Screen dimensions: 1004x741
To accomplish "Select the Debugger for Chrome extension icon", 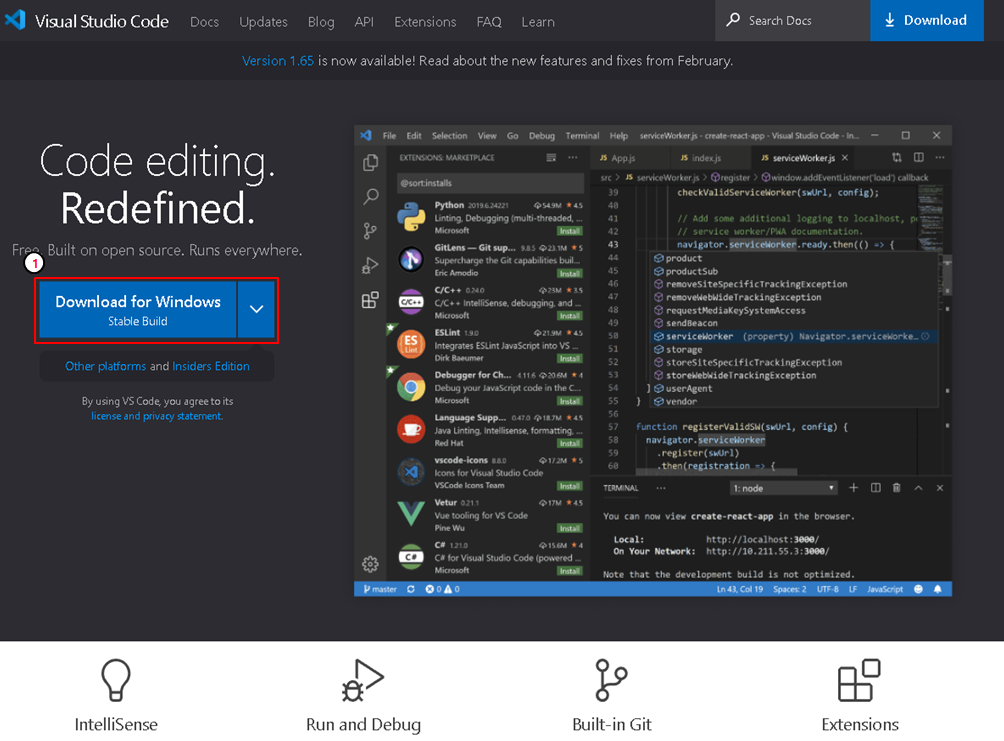I will click(411, 387).
